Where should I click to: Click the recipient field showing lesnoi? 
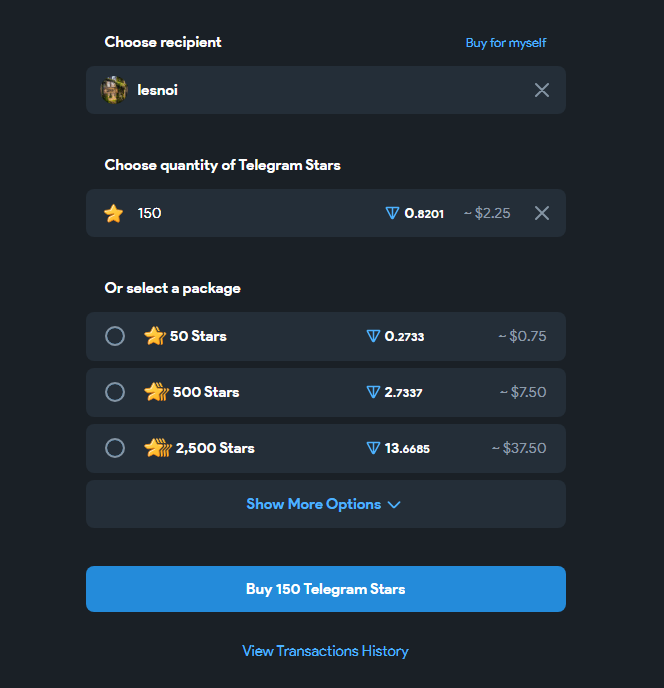(x=326, y=90)
